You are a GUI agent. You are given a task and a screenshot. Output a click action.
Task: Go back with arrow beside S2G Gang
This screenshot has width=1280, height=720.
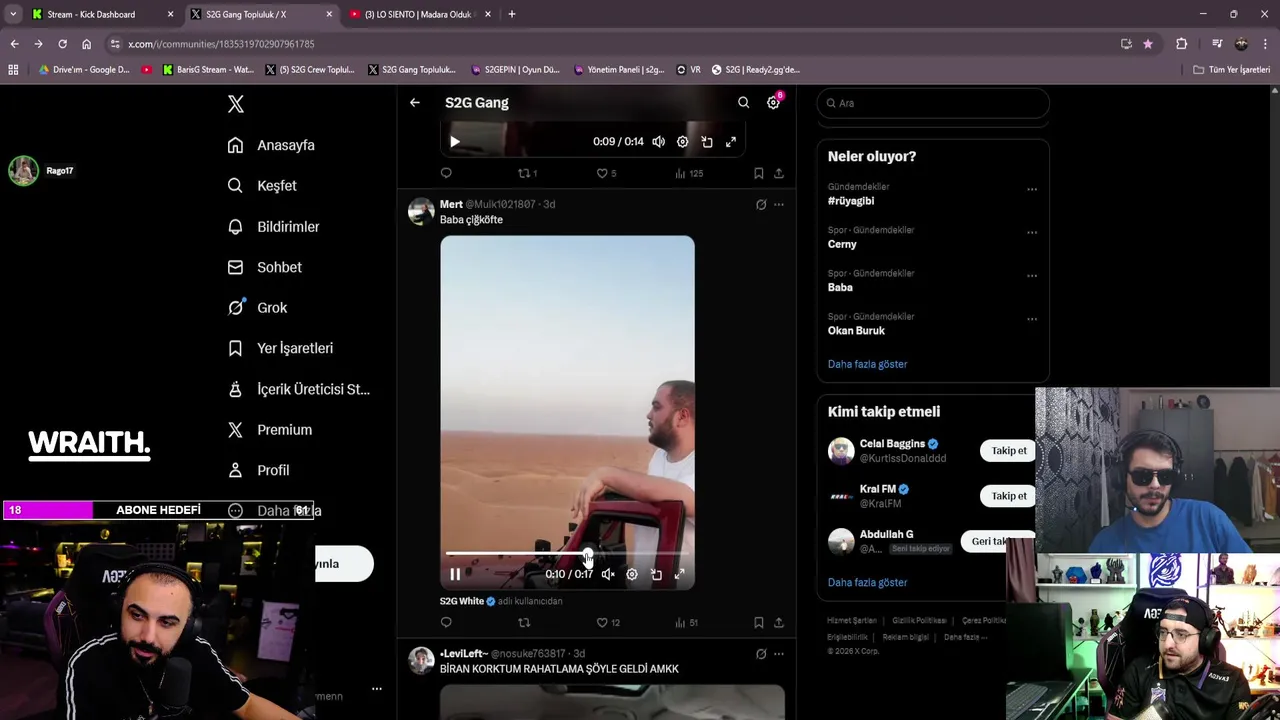[x=415, y=102]
